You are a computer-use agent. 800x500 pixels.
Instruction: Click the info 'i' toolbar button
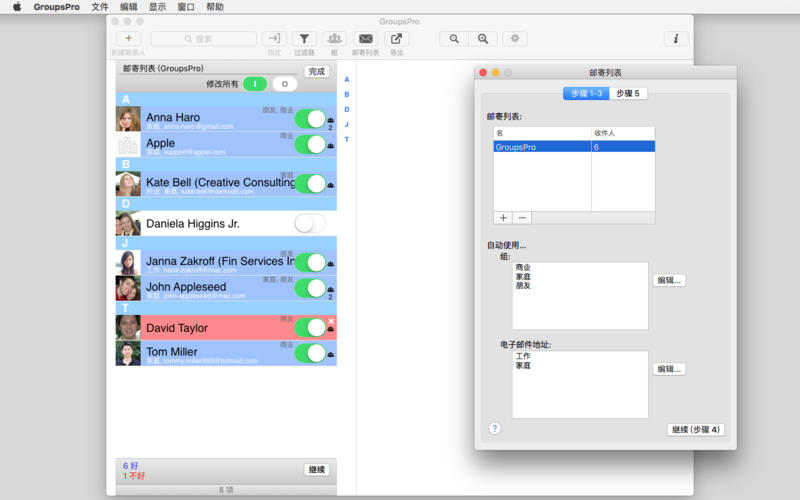tap(676, 38)
